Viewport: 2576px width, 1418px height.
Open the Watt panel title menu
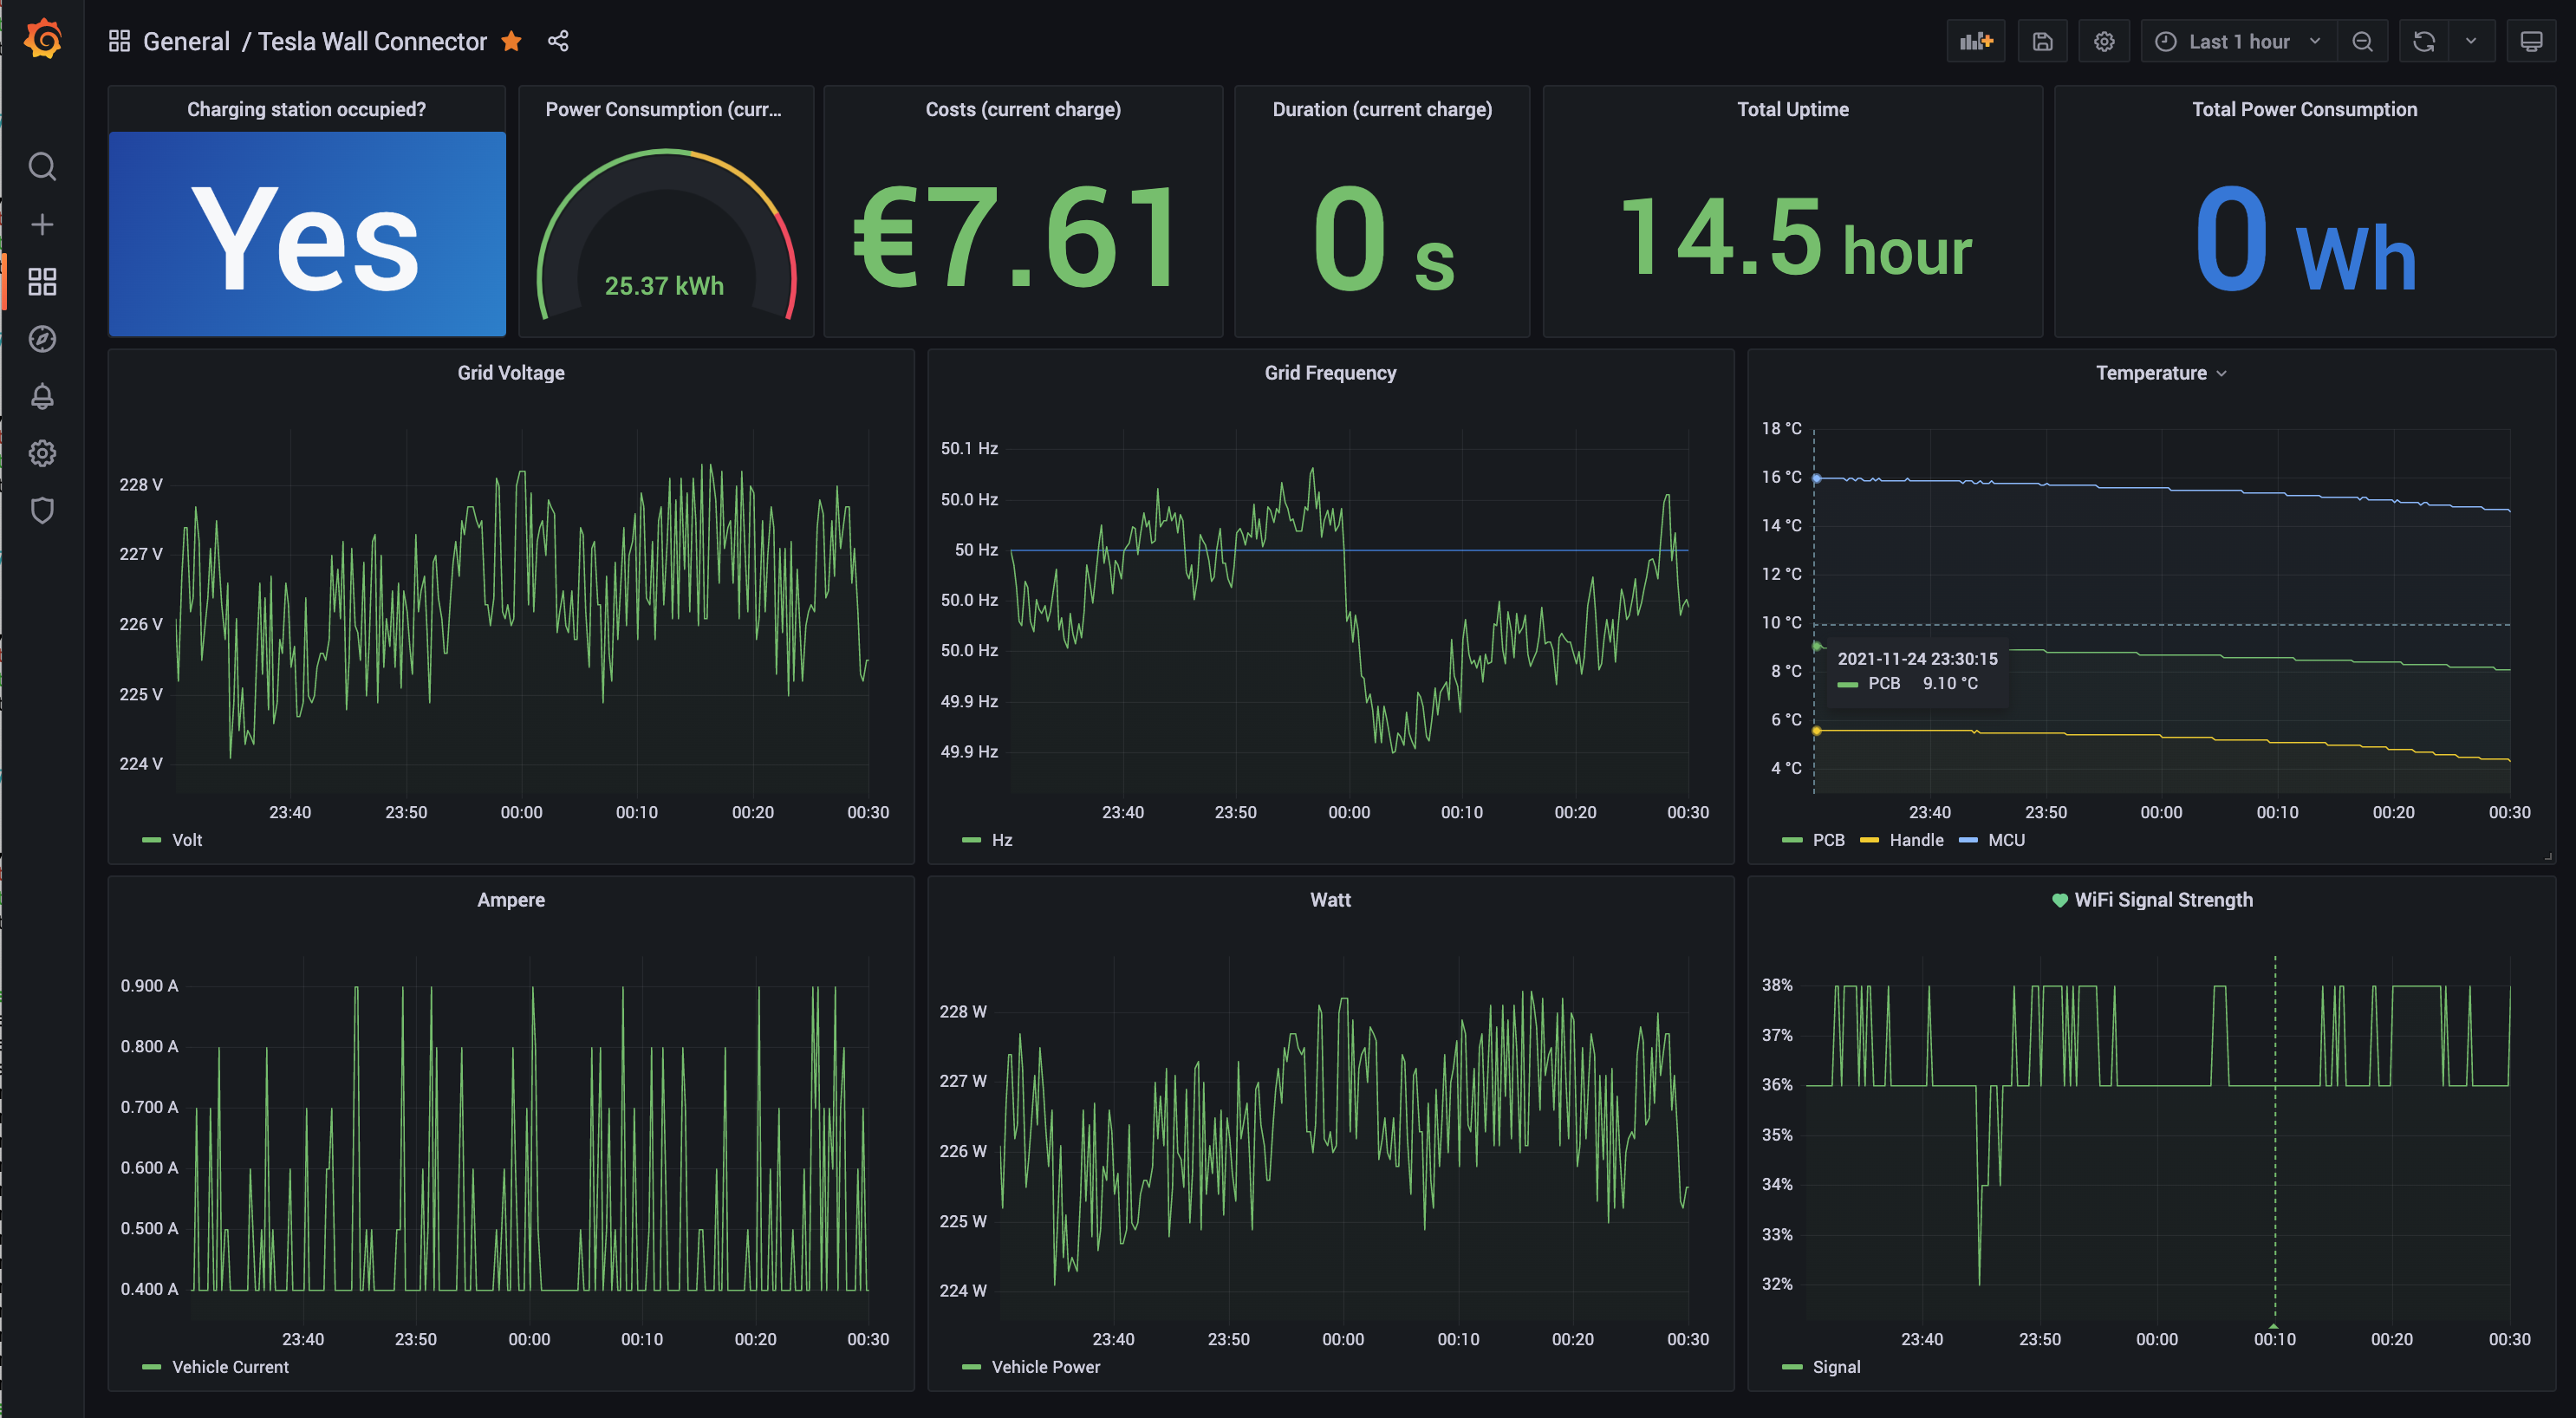click(1330, 900)
